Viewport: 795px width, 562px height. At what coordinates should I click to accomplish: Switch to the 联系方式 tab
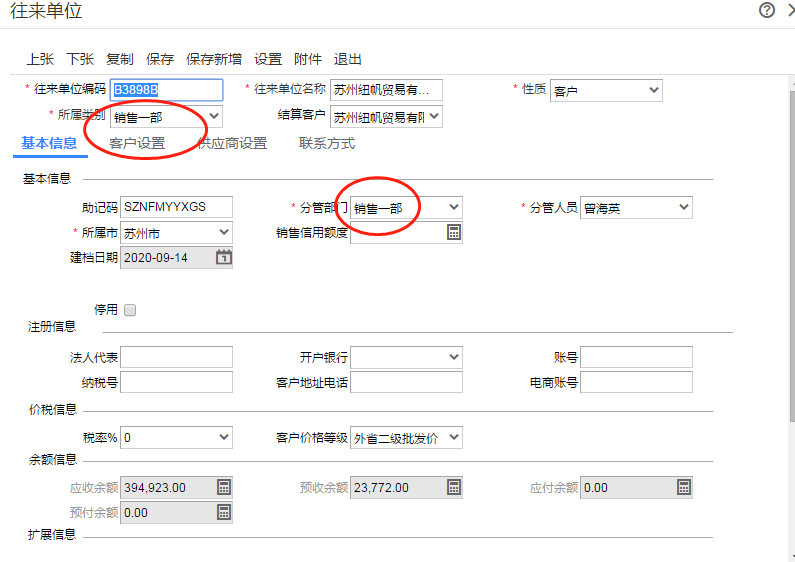pyautogui.click(x=327, y=144)
